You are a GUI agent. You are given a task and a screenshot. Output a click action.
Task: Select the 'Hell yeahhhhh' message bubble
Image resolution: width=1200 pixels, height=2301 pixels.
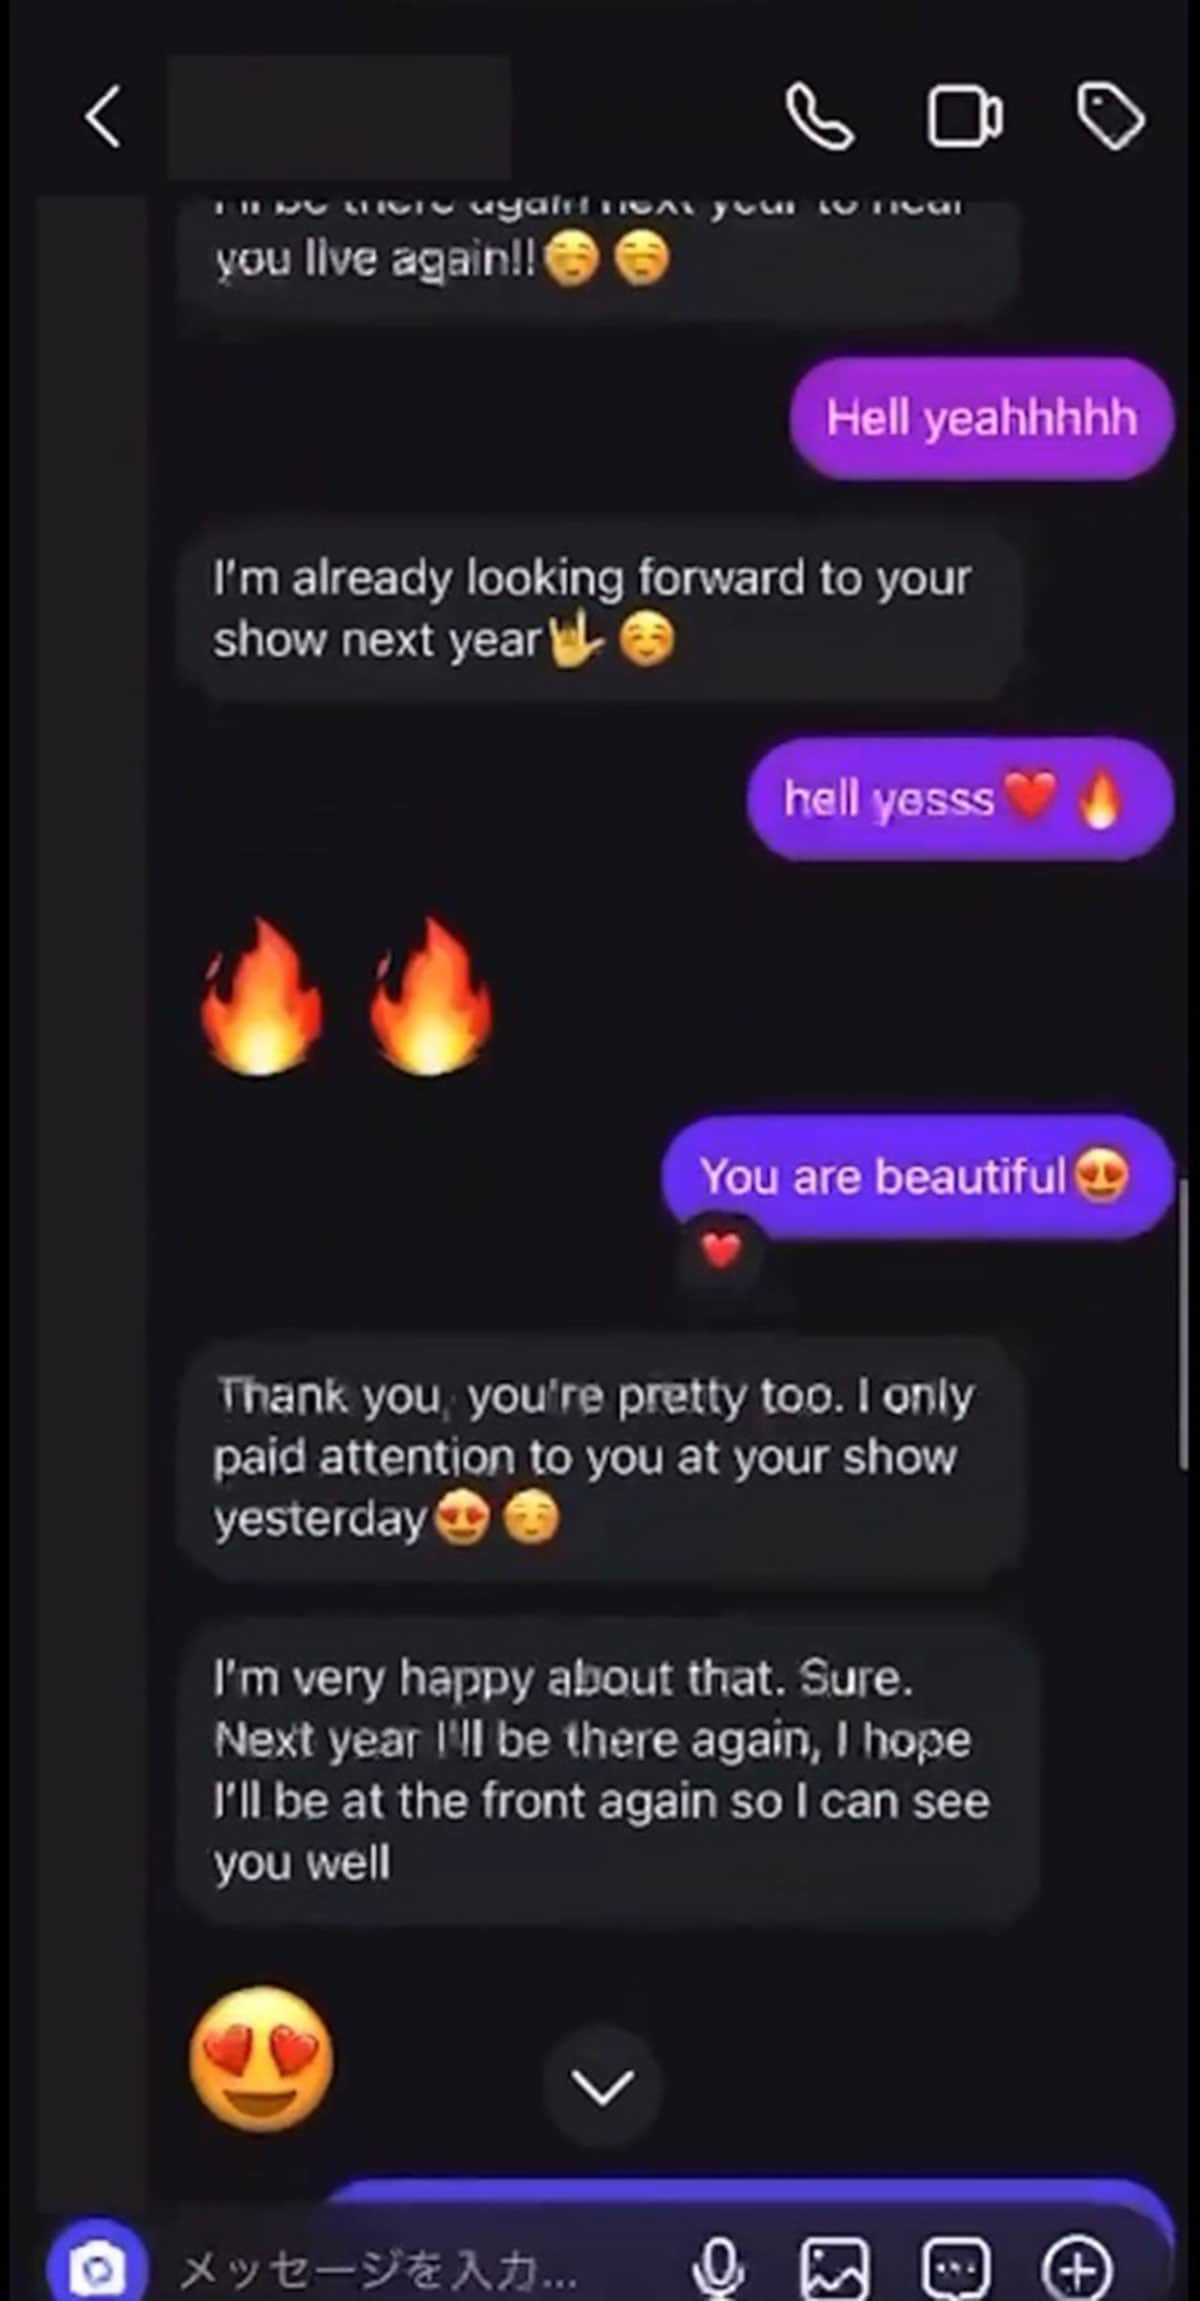pyautogui.click(x=981, y=418)
